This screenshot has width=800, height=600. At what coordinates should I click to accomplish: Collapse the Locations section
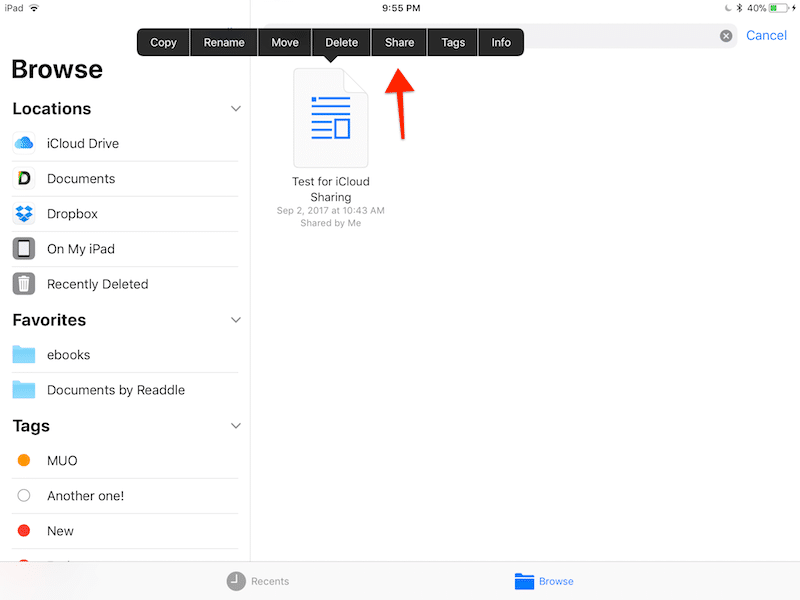(236, 108)
